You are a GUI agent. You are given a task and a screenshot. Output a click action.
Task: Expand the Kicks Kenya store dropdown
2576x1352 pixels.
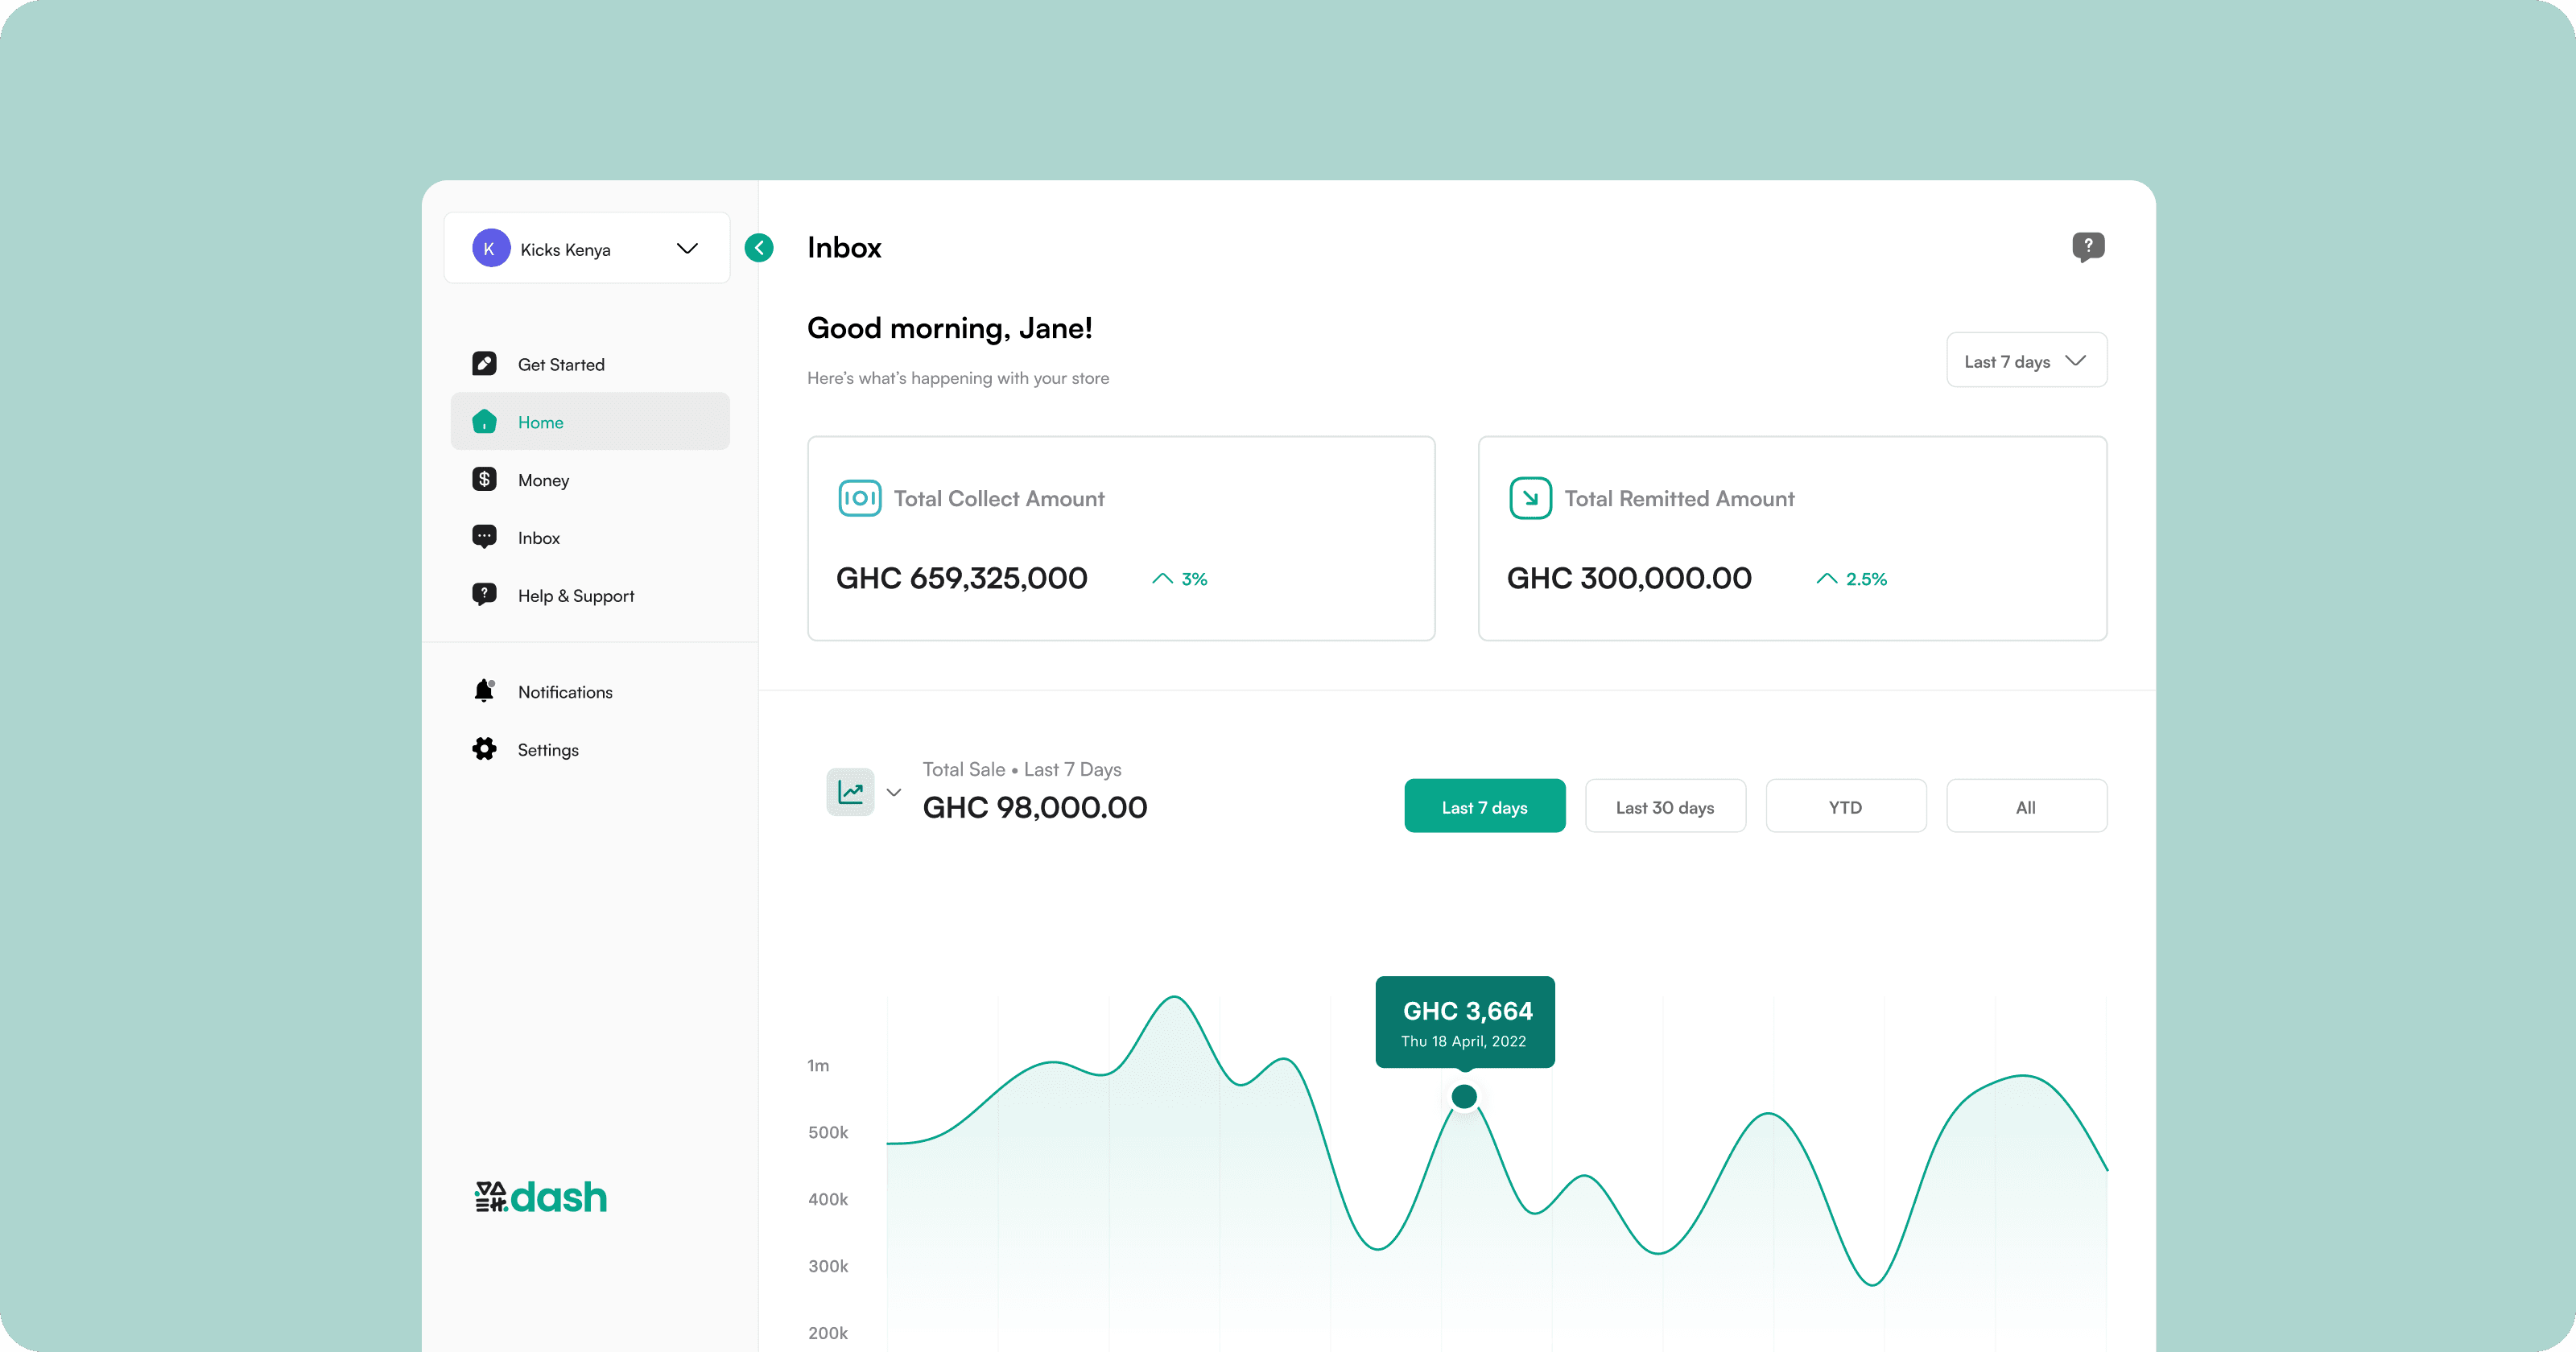pos(687,249)
